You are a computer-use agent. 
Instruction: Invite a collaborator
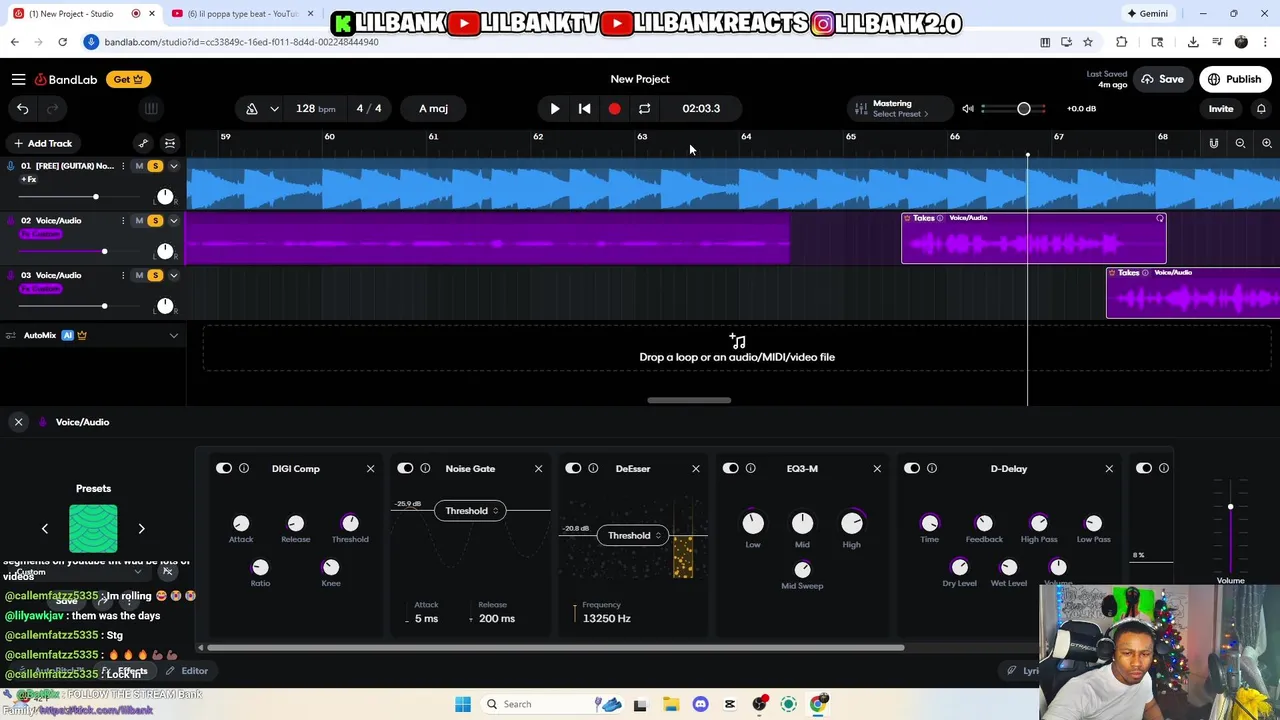[1221, 108]
